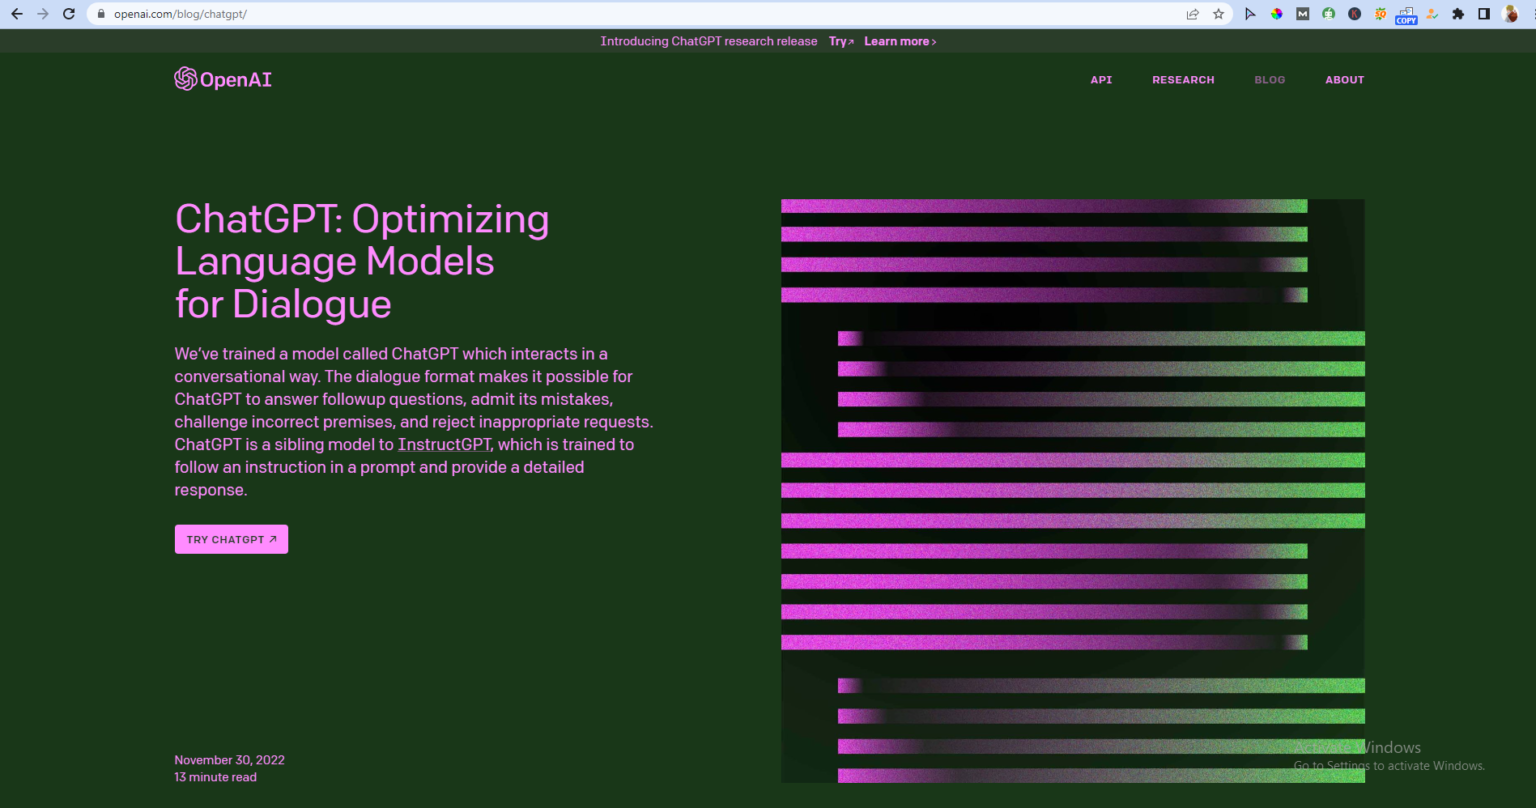Viewport: 1536px width, 808px height.
Task: Open the Chrome profile avatar
Action: coord(1510,14)
